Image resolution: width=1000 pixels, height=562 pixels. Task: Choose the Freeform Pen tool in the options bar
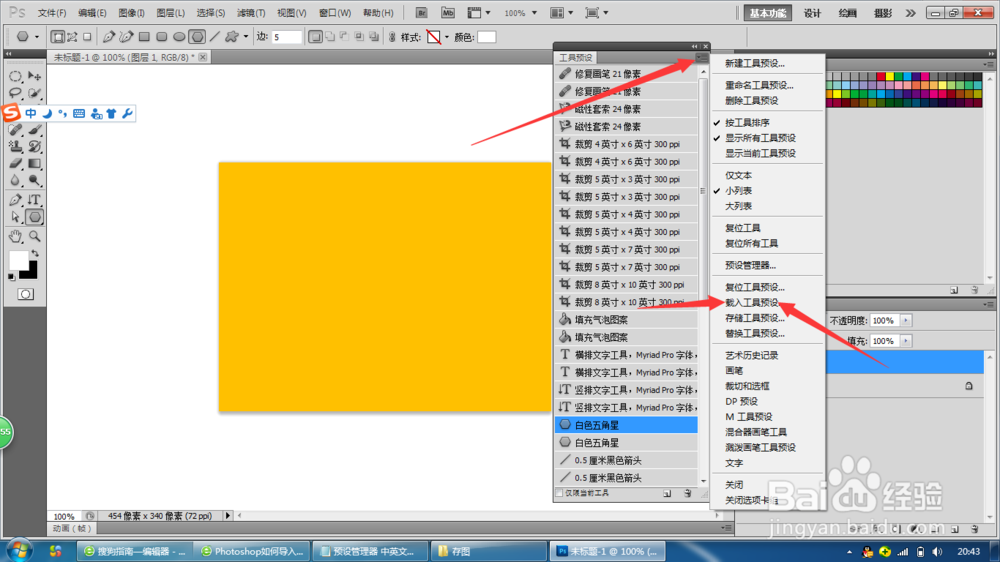[x=126, y=37]
